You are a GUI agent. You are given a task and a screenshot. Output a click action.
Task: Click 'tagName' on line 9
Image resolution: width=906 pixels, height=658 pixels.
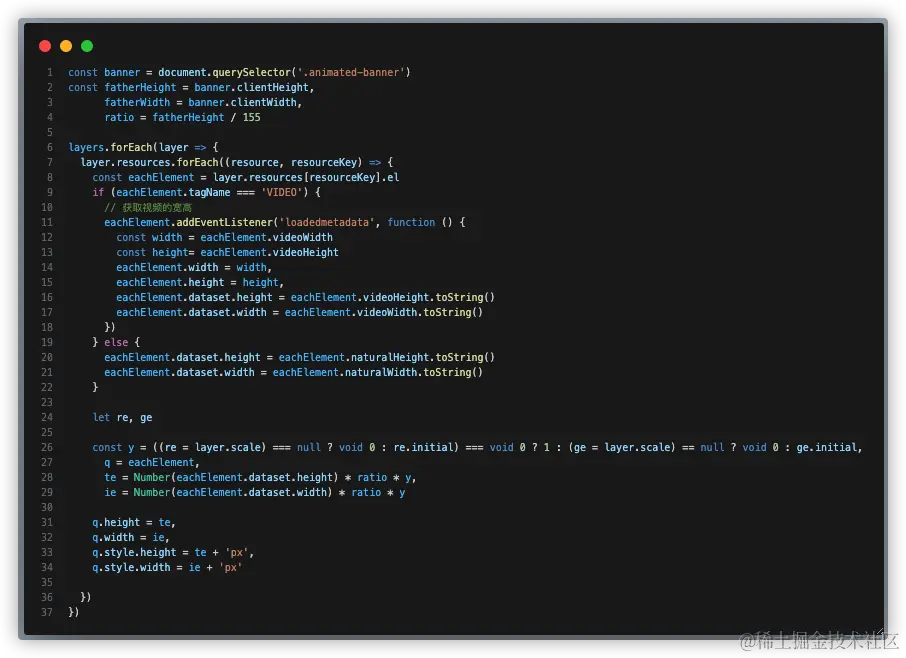209,192
